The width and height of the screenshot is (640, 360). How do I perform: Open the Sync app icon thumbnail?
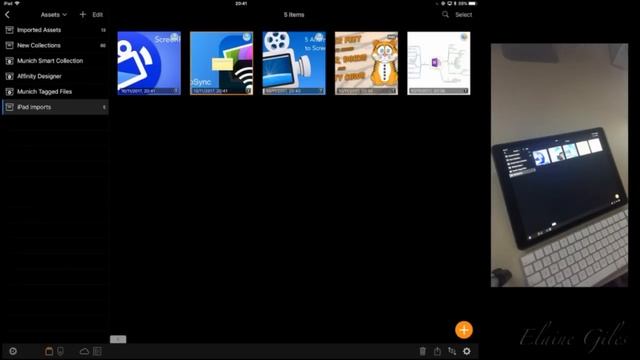(222, 63)
